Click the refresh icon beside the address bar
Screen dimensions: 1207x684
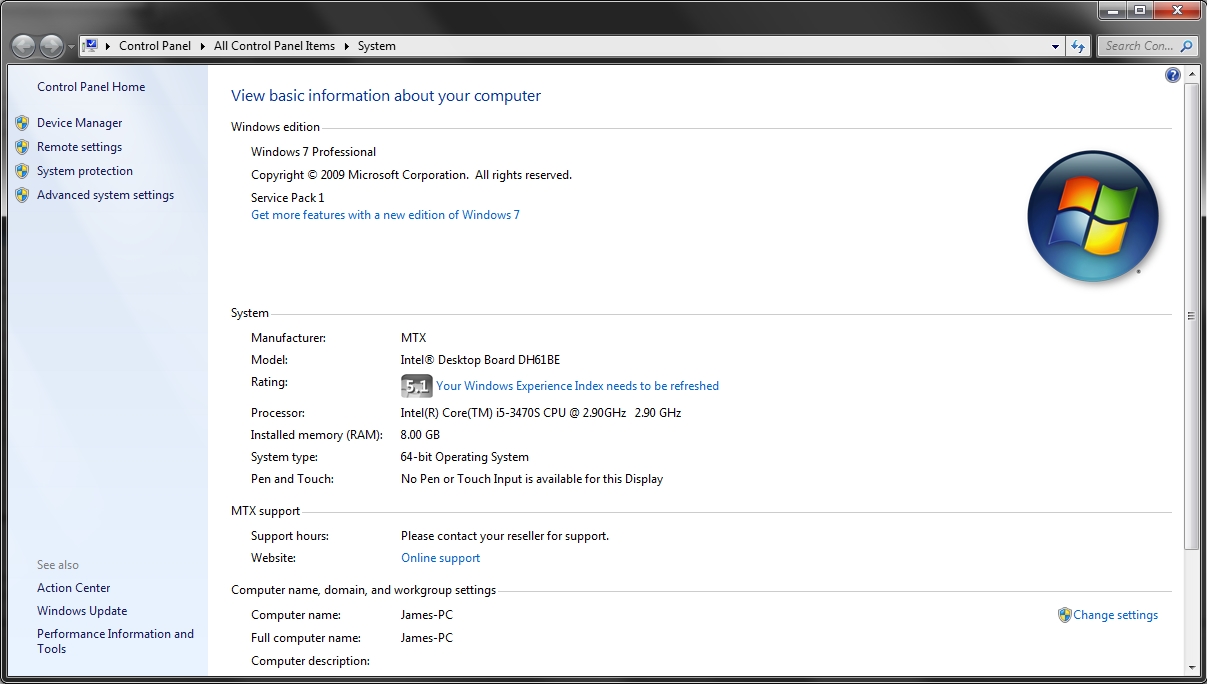[x=1078, y=46]
